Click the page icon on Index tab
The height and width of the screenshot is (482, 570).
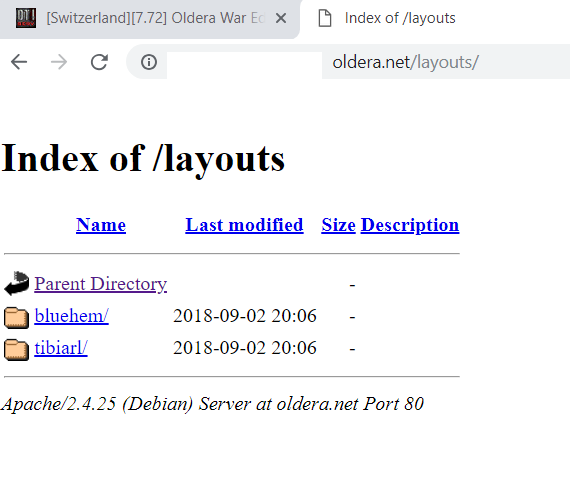[325, 18]
